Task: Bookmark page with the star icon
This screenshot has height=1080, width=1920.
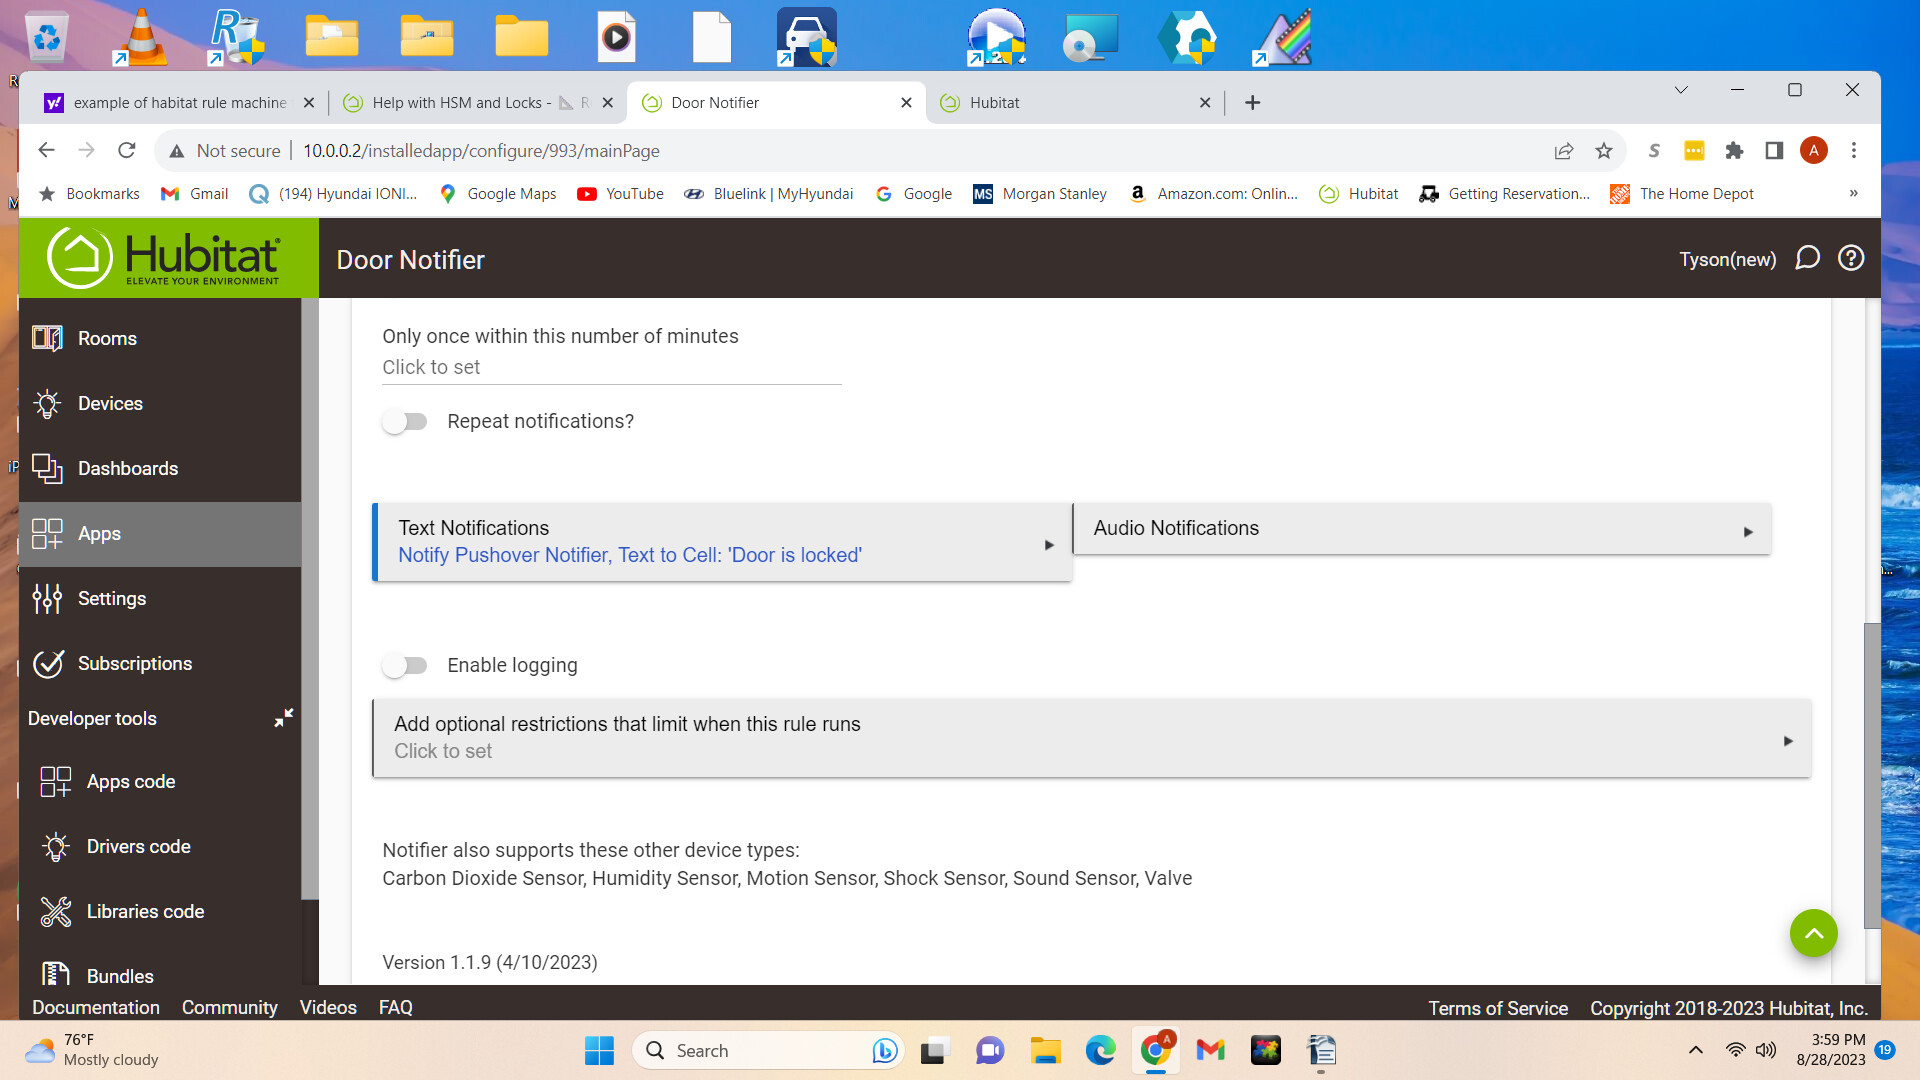Action: pyautogui.click(x=1604, y=151)
